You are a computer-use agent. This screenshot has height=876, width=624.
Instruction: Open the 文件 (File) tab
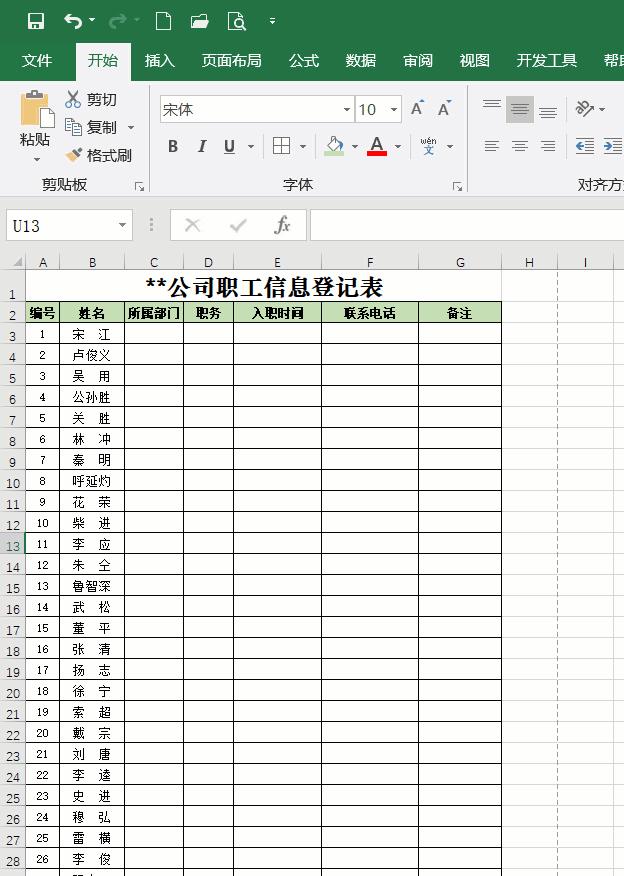point(37,60)
